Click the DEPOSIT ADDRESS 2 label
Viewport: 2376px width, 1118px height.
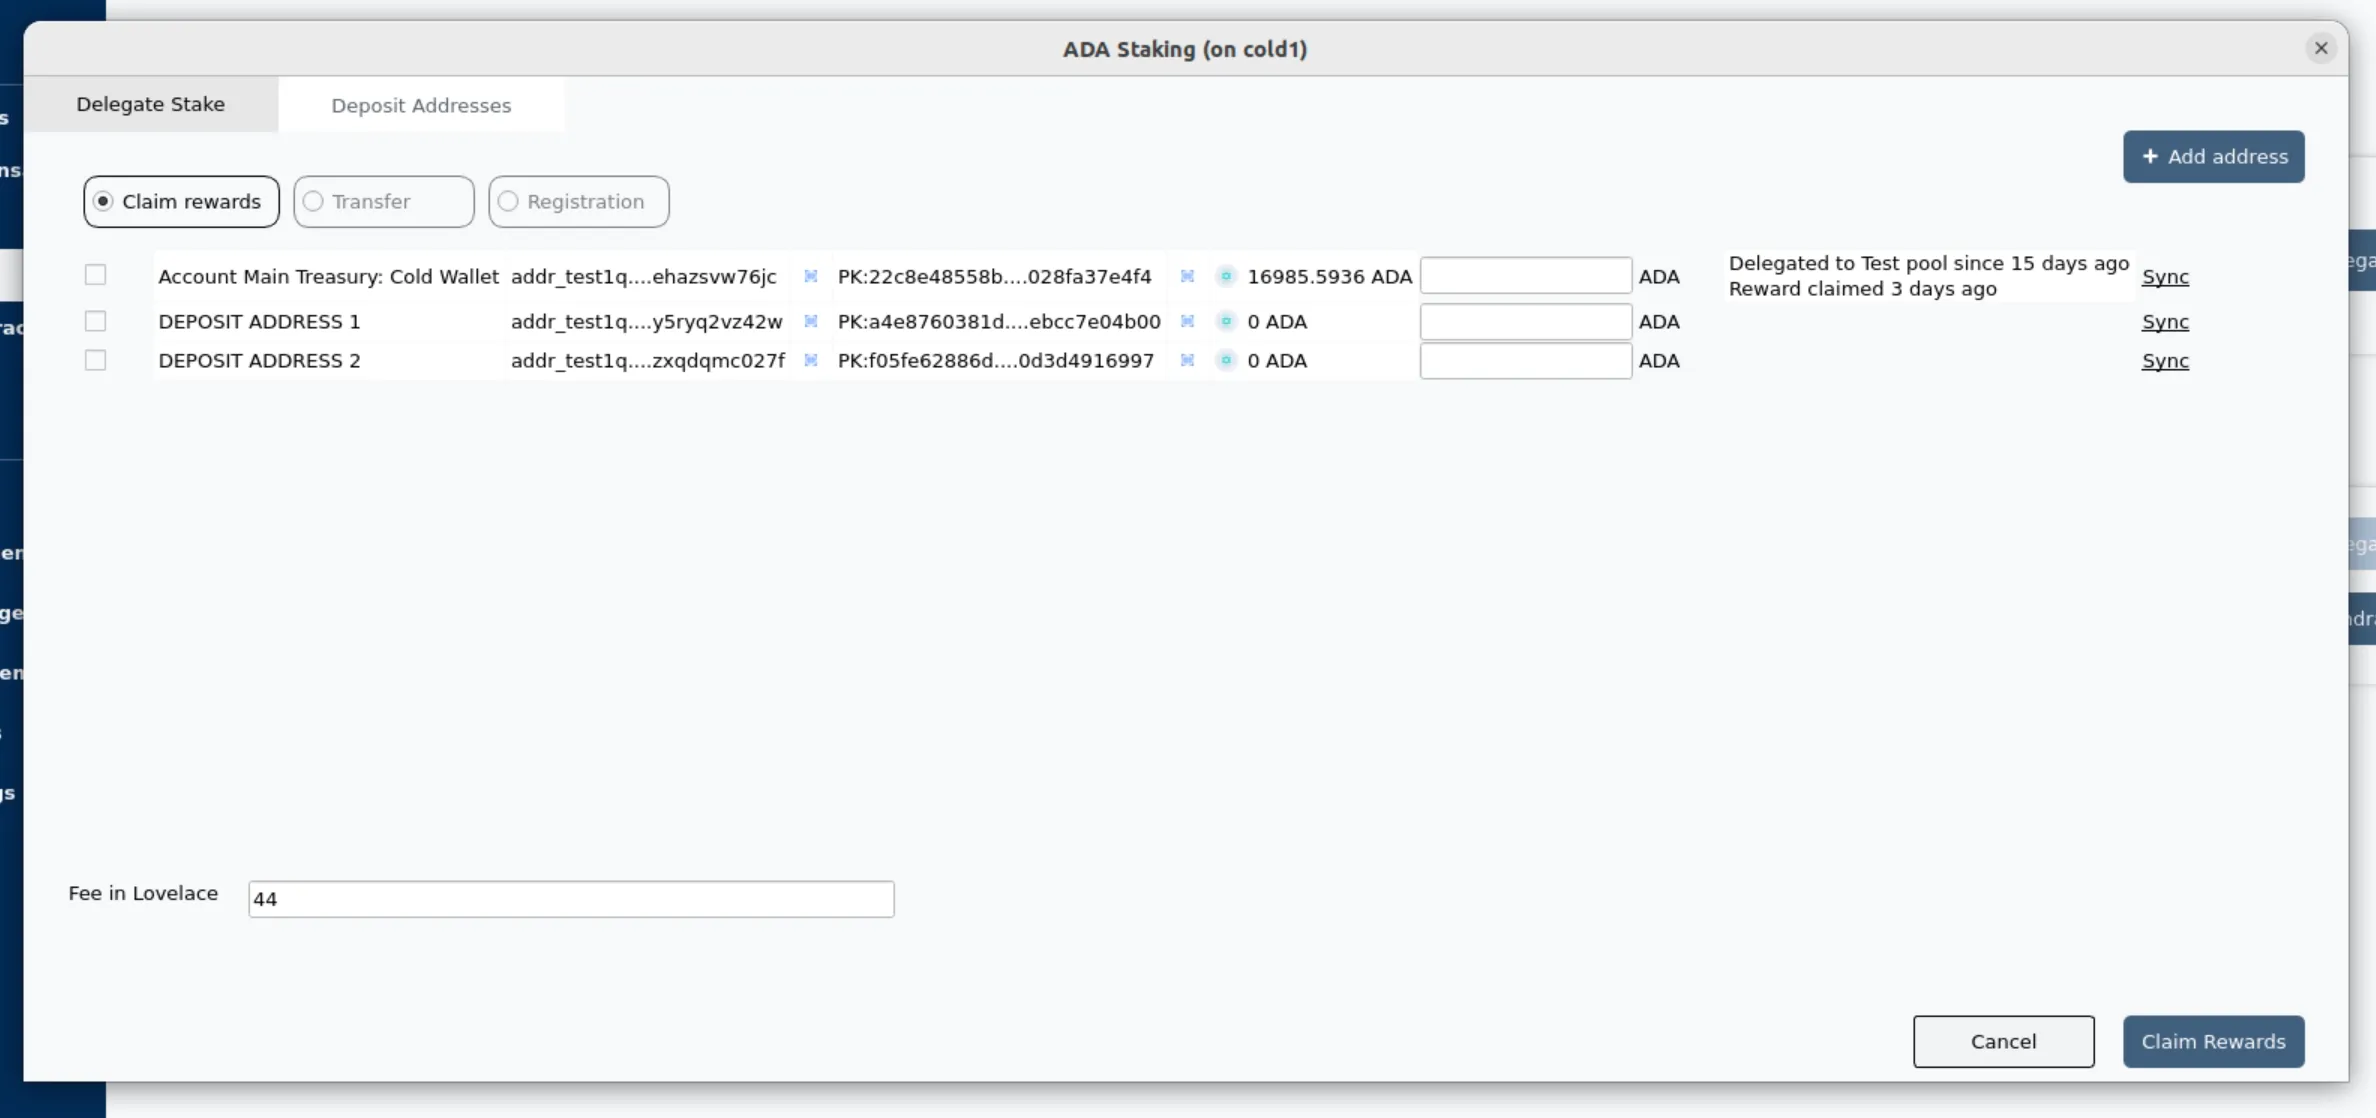point(259,360)
